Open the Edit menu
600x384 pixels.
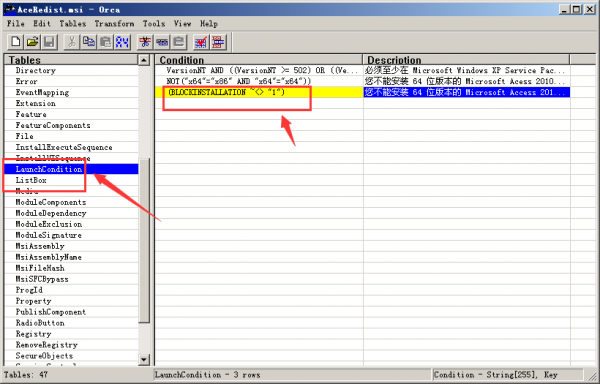click(42, 24)
